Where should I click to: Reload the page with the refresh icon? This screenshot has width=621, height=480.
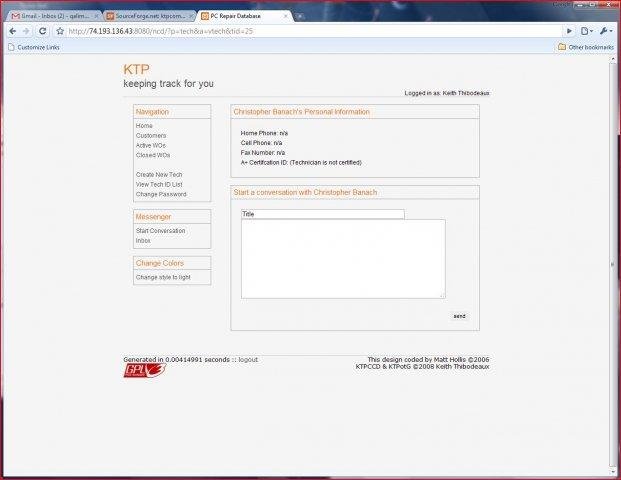click(x=42, y=31)
